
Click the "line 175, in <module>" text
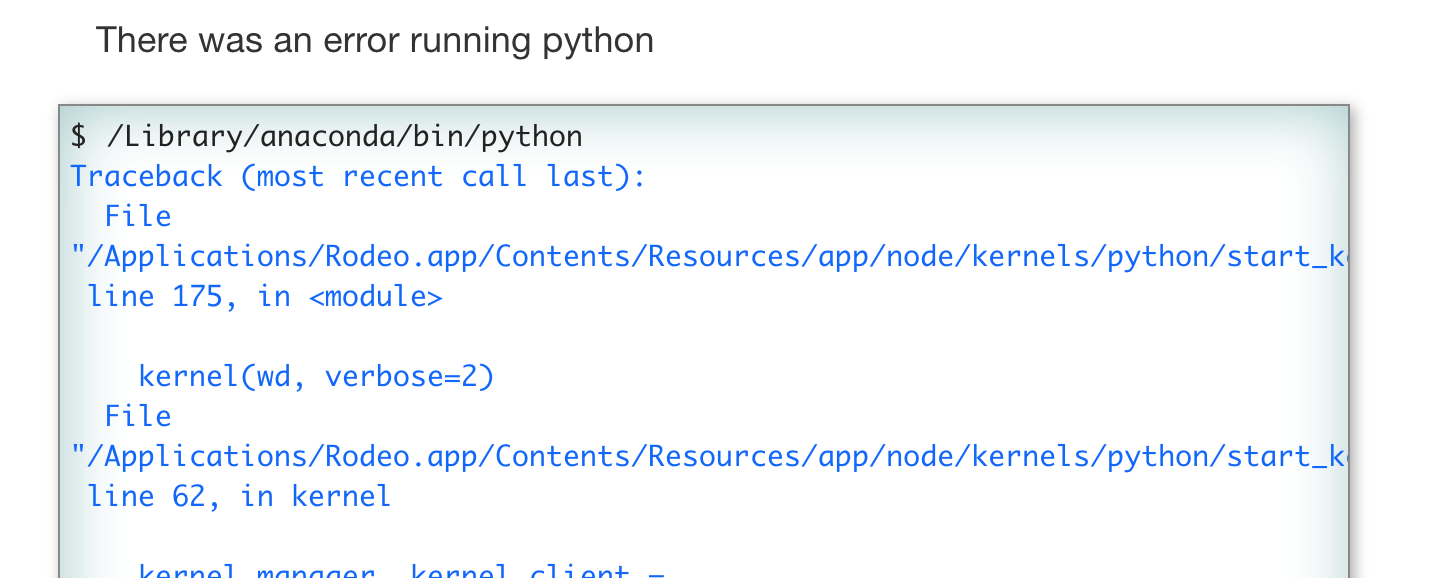265,297
